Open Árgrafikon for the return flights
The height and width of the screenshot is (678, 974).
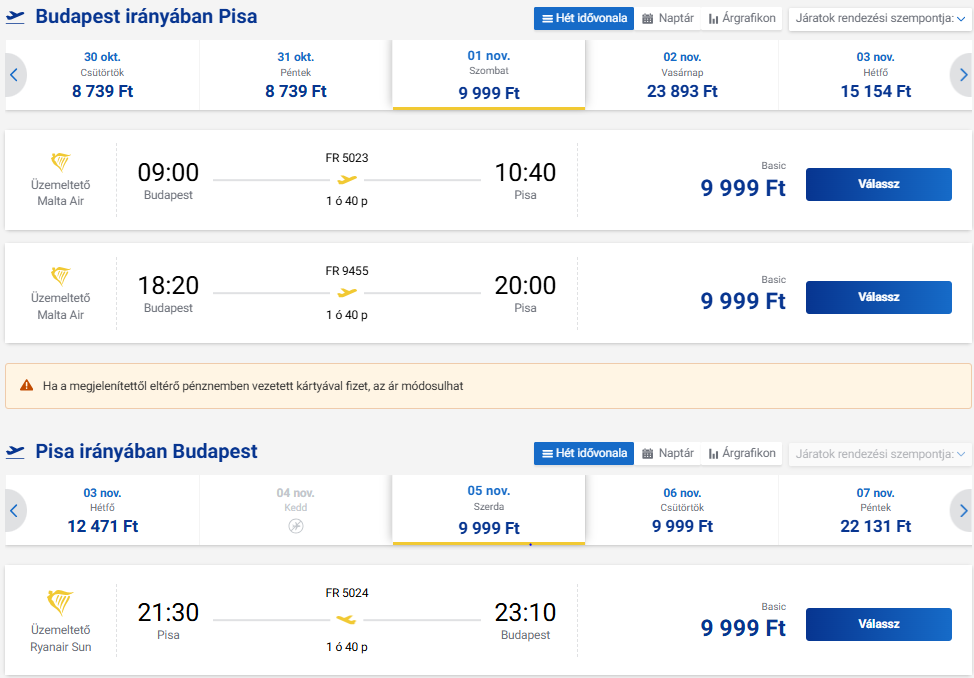[741, 453]
